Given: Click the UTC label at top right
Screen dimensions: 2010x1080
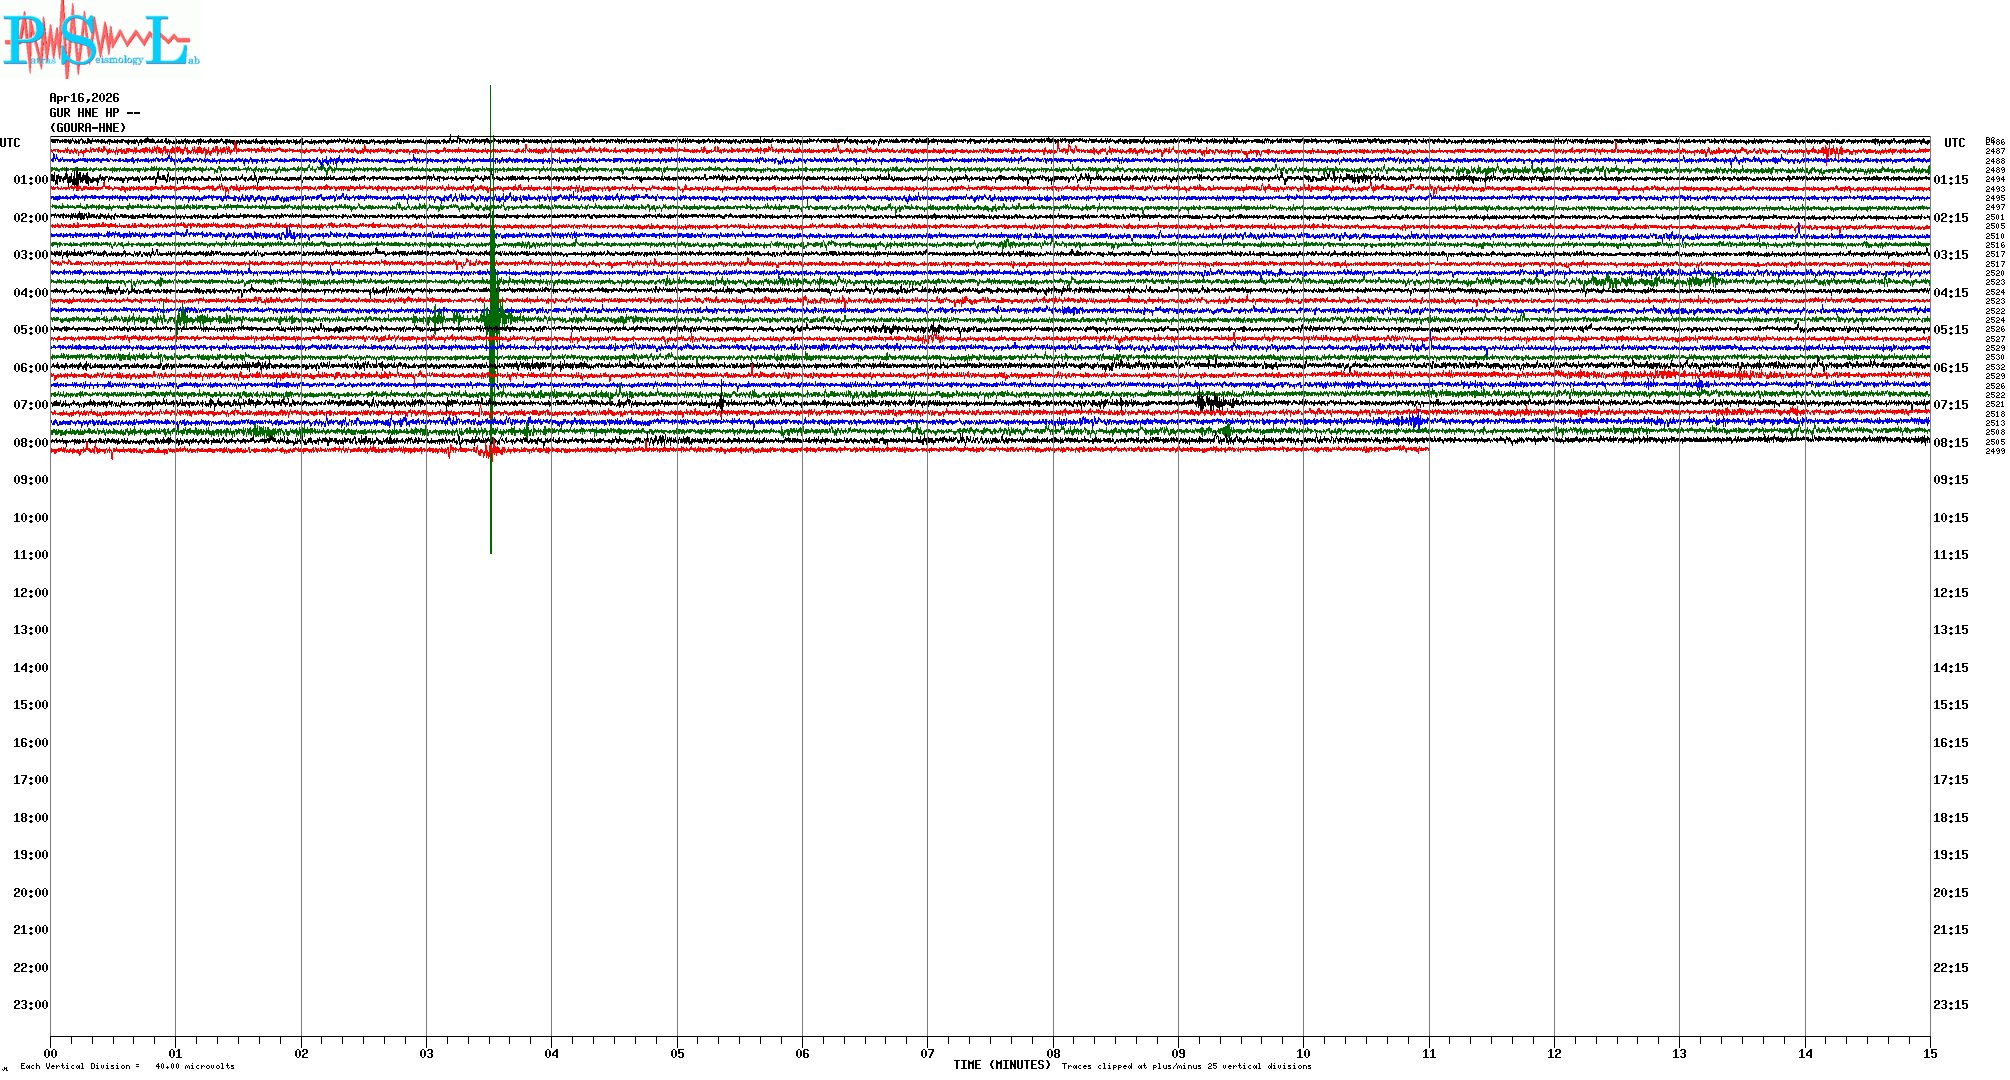Looking at the screenshot, I should pyautogui.click(x=1954, y=143).
